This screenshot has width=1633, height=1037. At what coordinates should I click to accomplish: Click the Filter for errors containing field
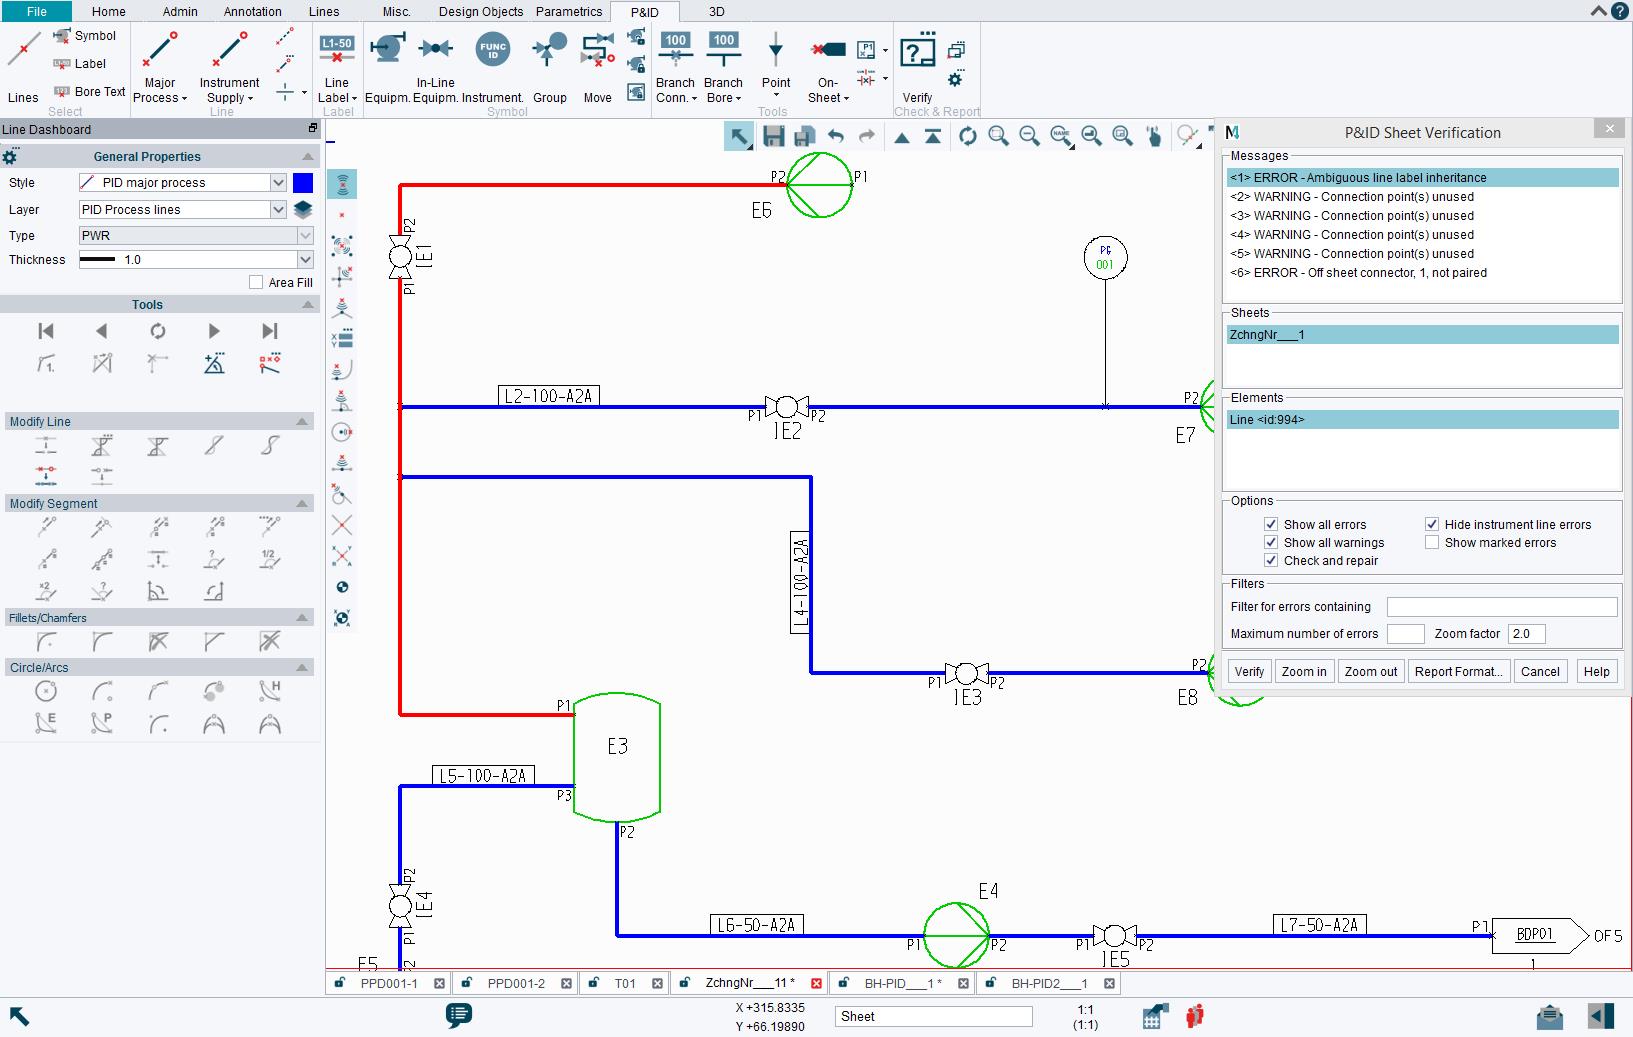click(x=1501, y=606)
